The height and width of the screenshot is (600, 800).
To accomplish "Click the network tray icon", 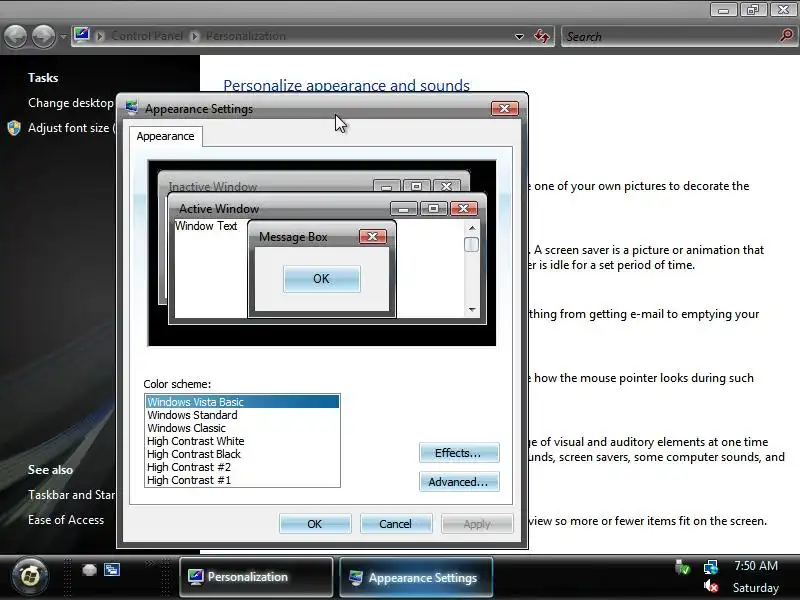I will [711, 567].
